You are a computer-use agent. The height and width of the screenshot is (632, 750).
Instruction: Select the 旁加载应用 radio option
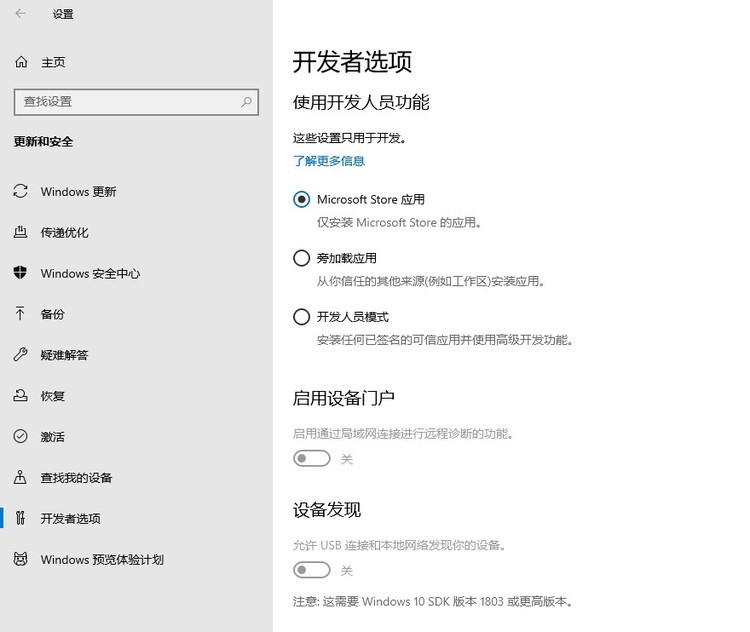tap(302, 258)
